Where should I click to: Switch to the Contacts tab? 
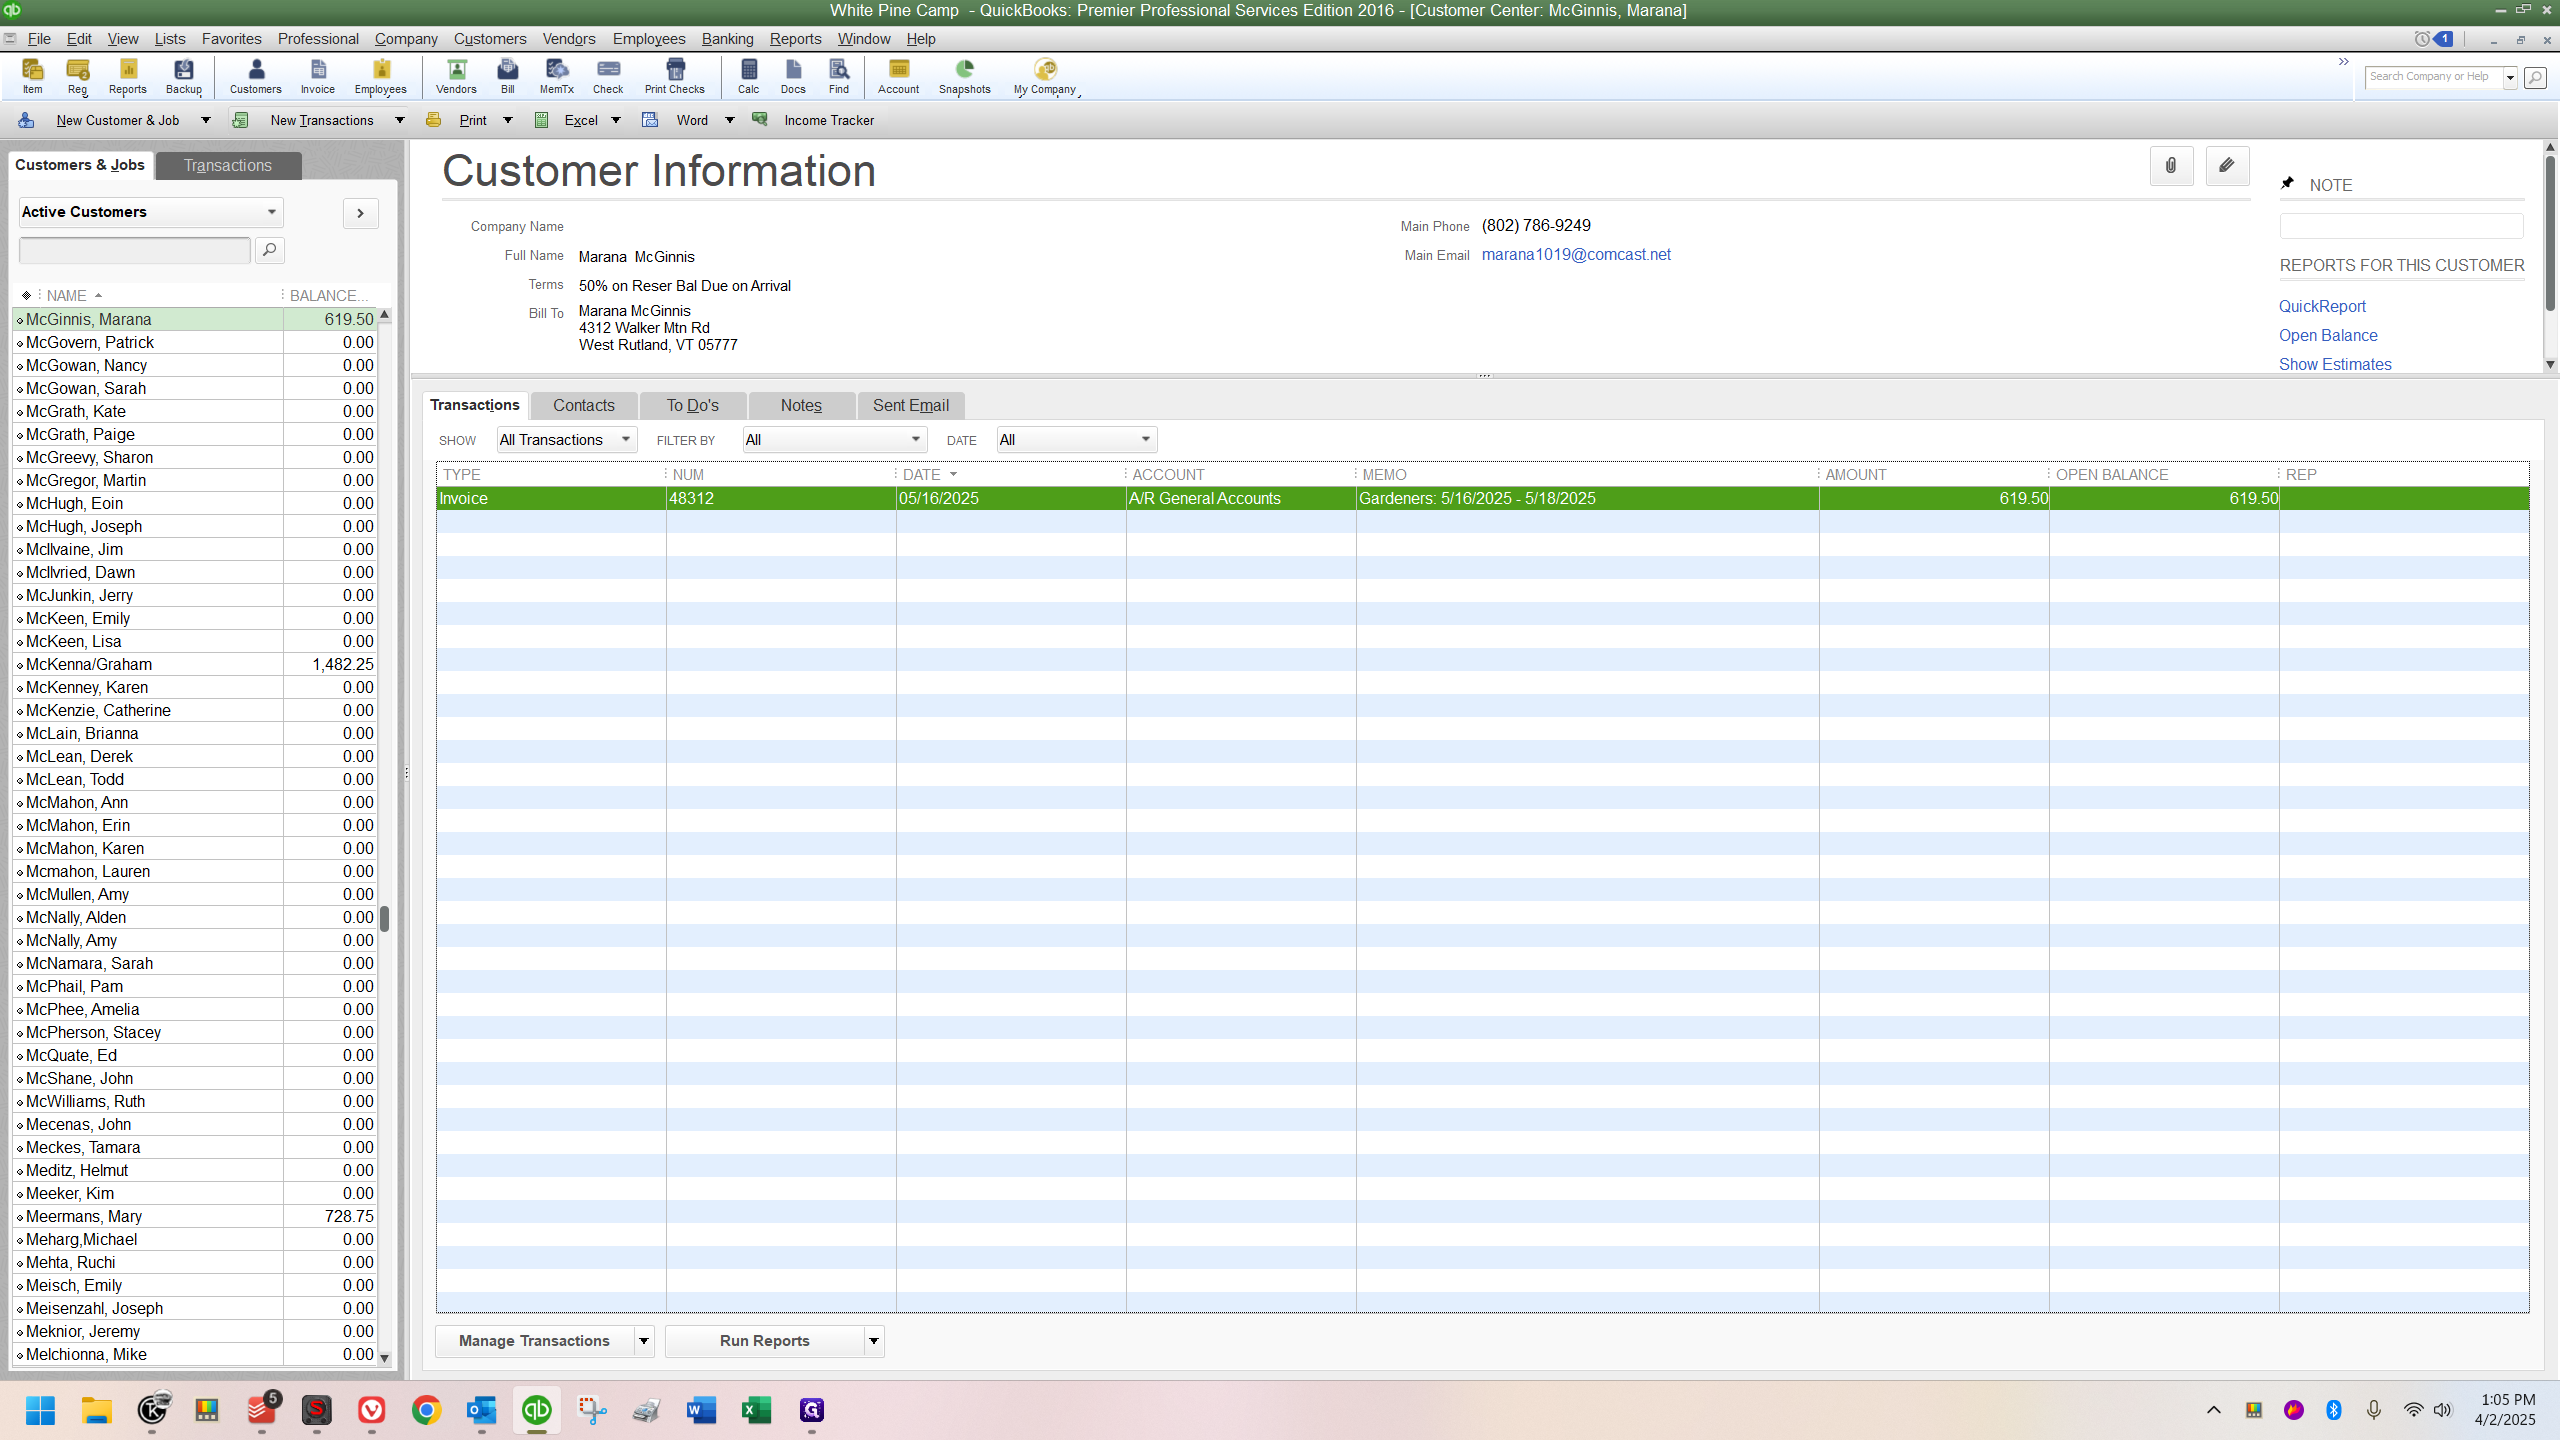(x=584, y=405)
